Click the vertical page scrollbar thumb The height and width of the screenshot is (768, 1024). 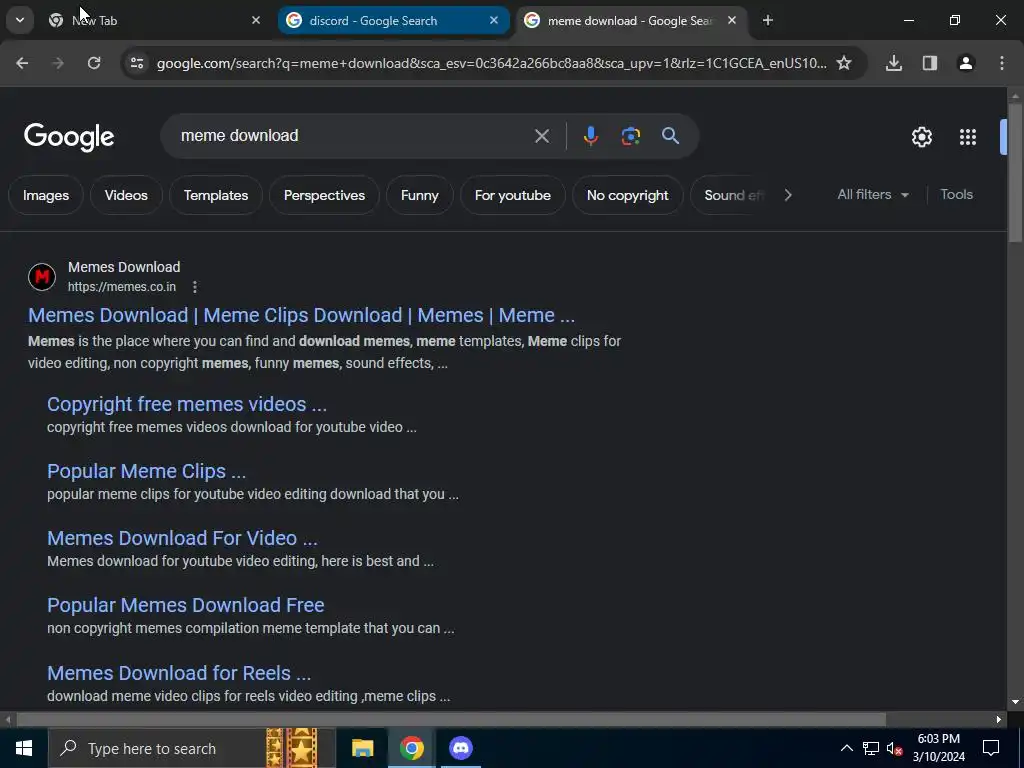[x=1016, y=173]
